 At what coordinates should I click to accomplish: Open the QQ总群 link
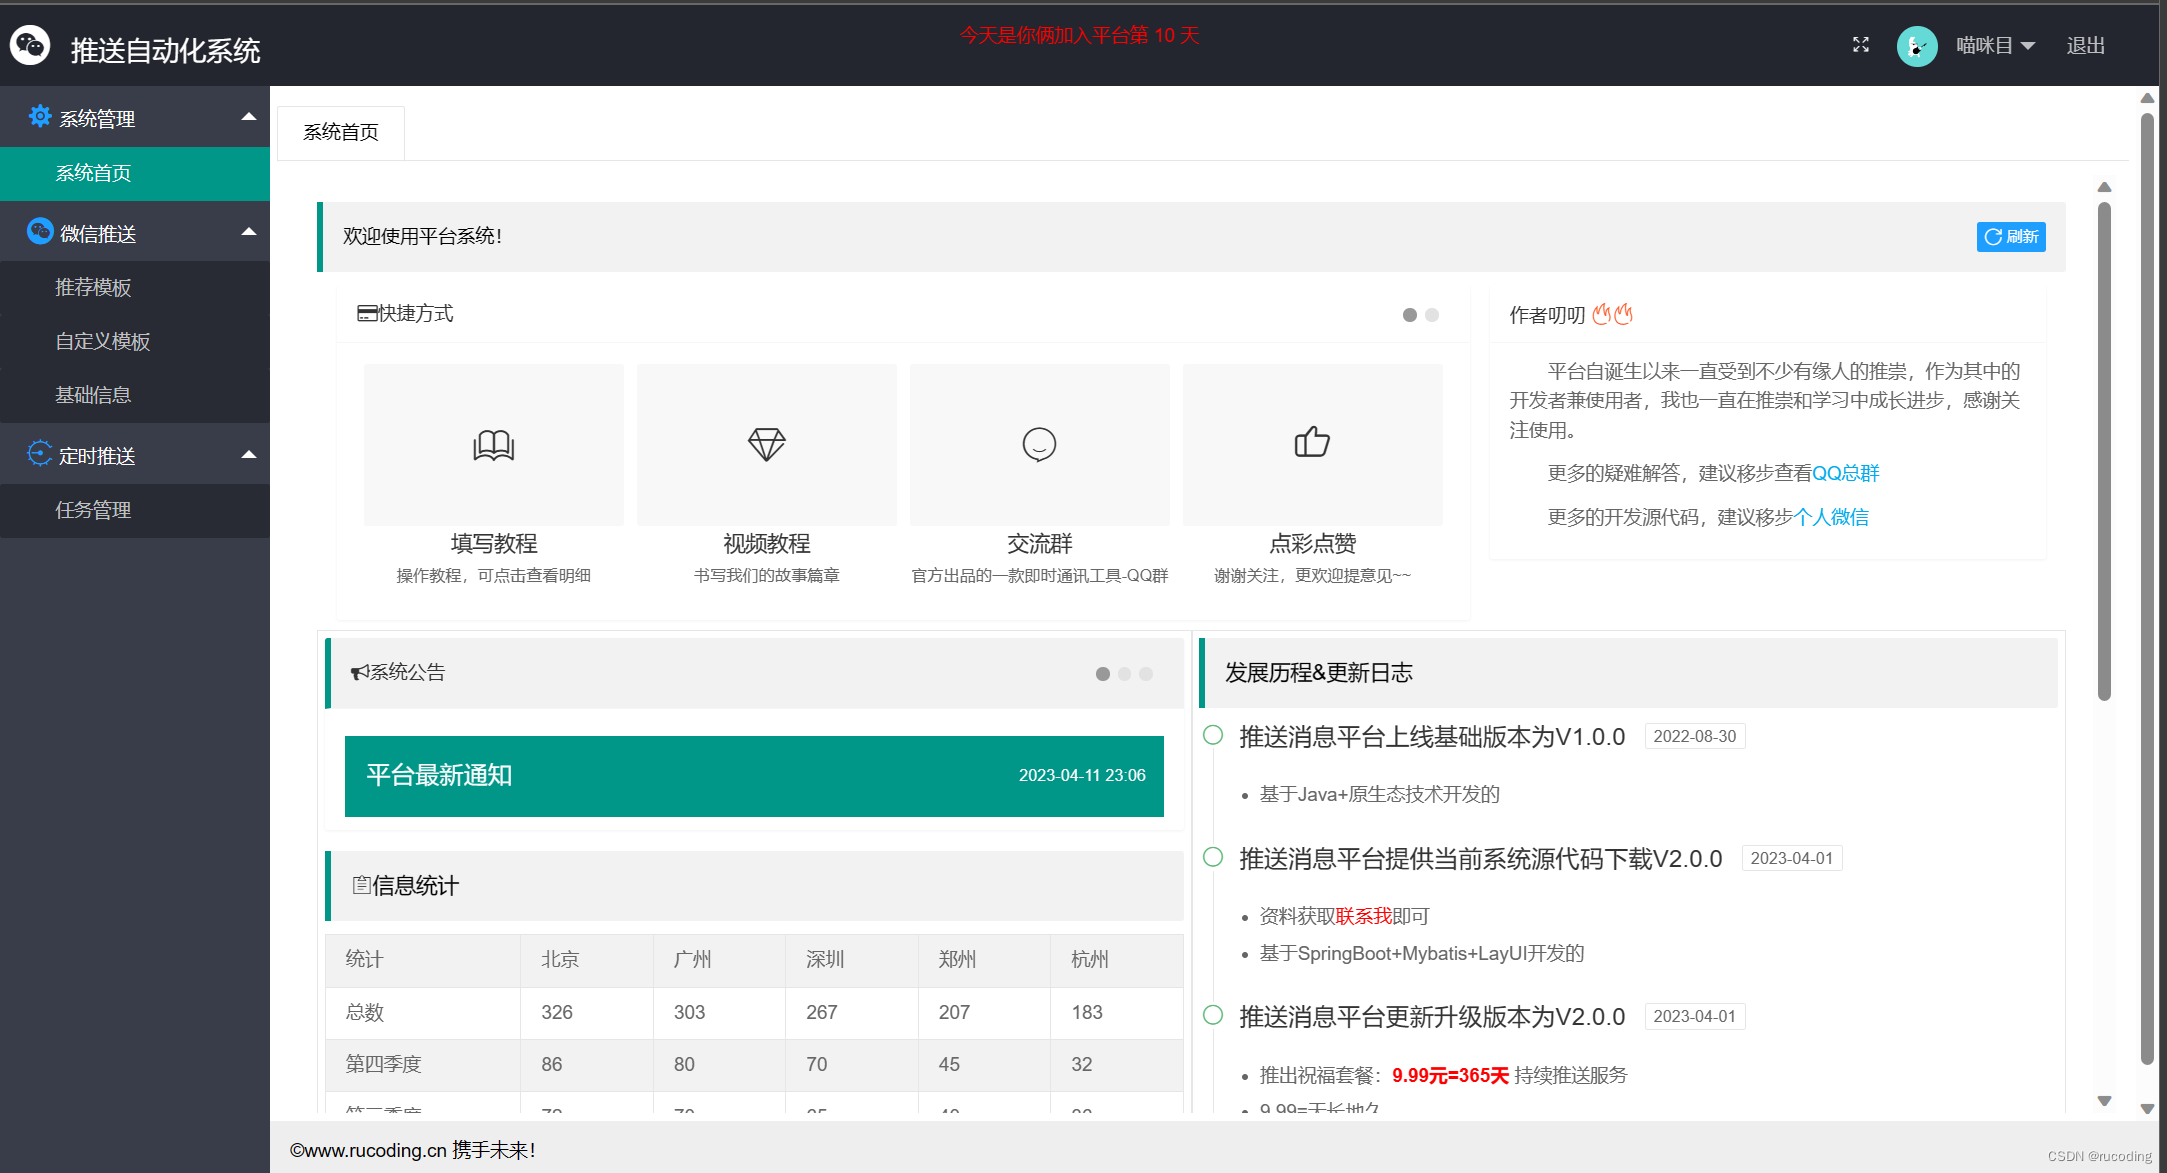[1845, 473]
